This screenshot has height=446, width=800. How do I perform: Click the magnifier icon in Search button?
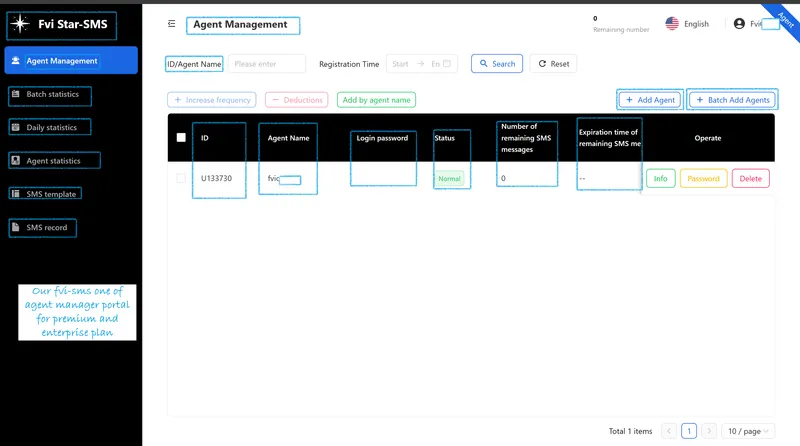[x=484, y=64]
